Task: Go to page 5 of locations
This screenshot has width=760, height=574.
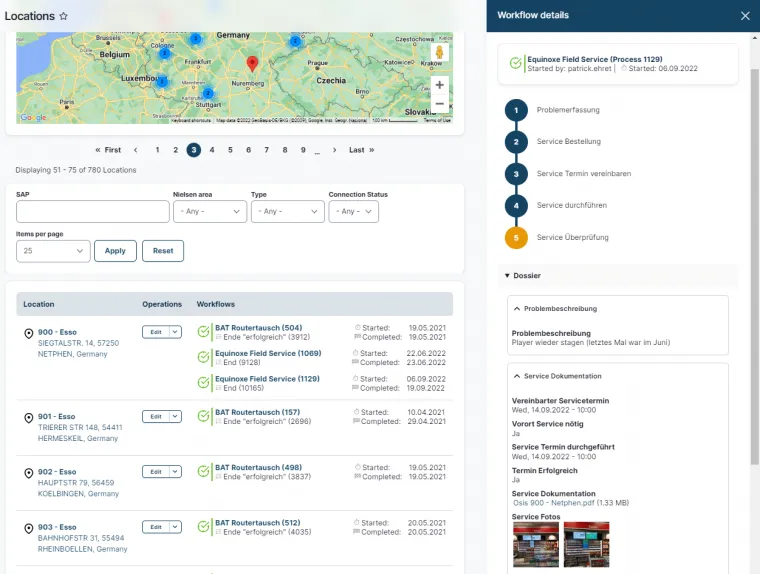Action: coord(230,150)
